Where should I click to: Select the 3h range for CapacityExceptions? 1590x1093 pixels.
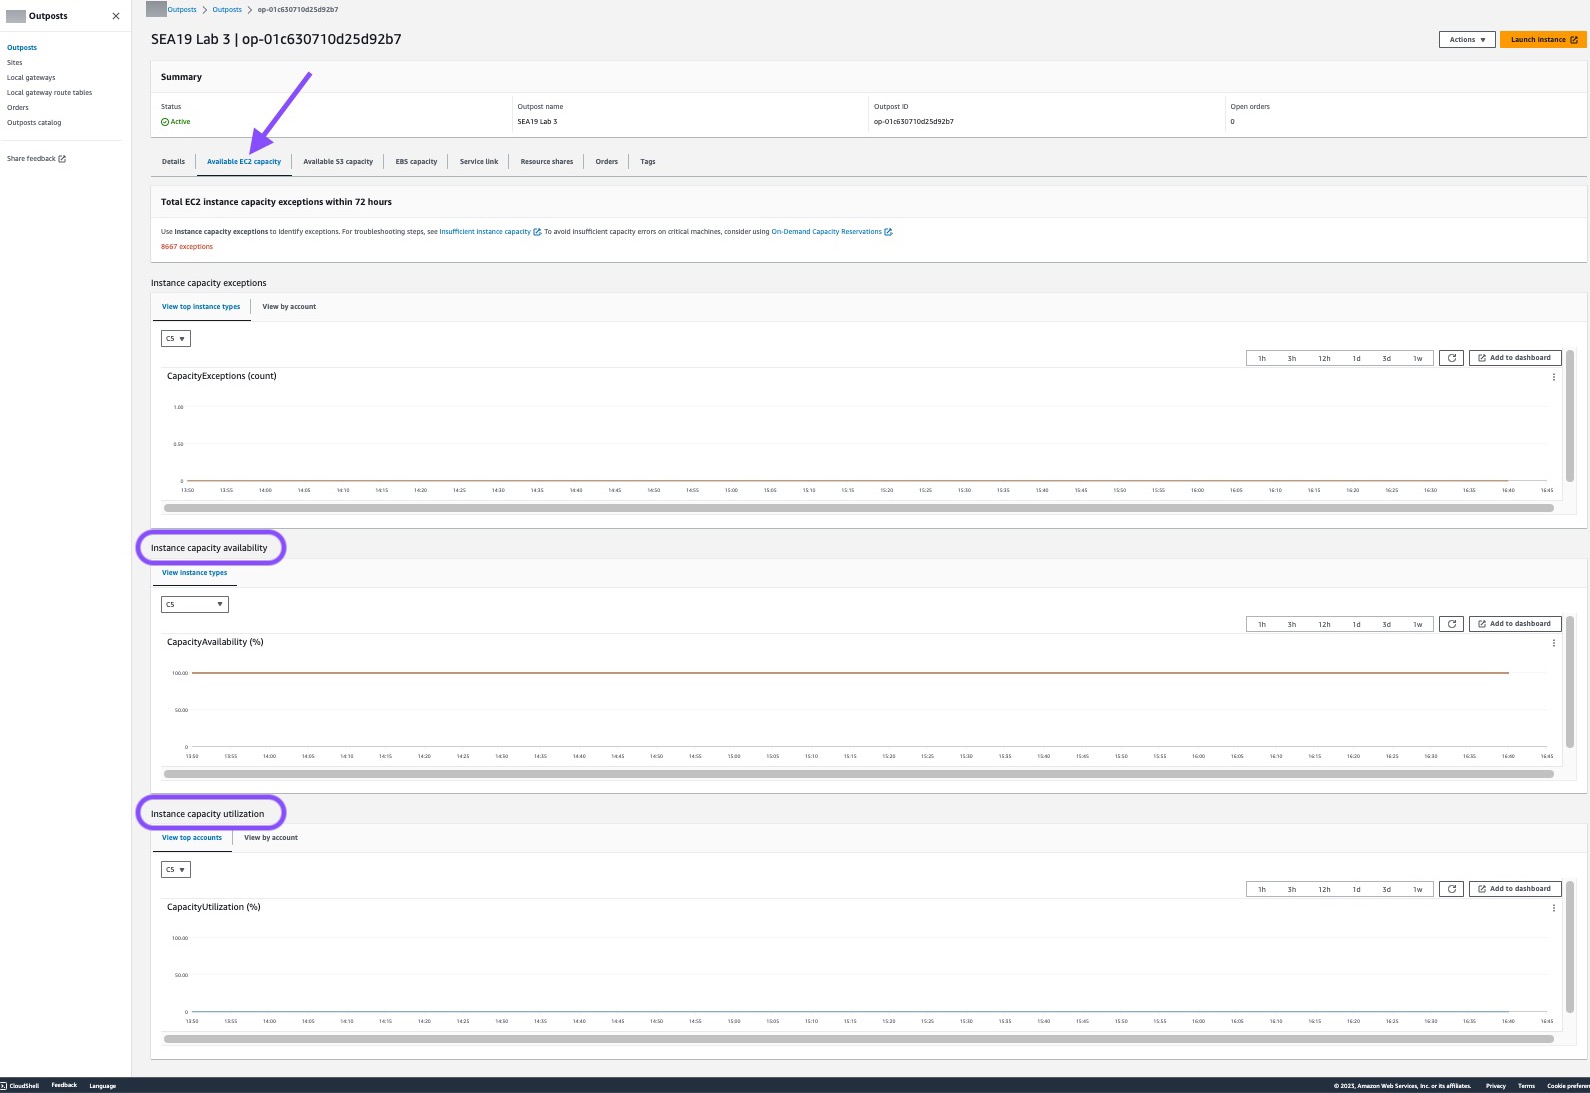tap(1292, 358)
